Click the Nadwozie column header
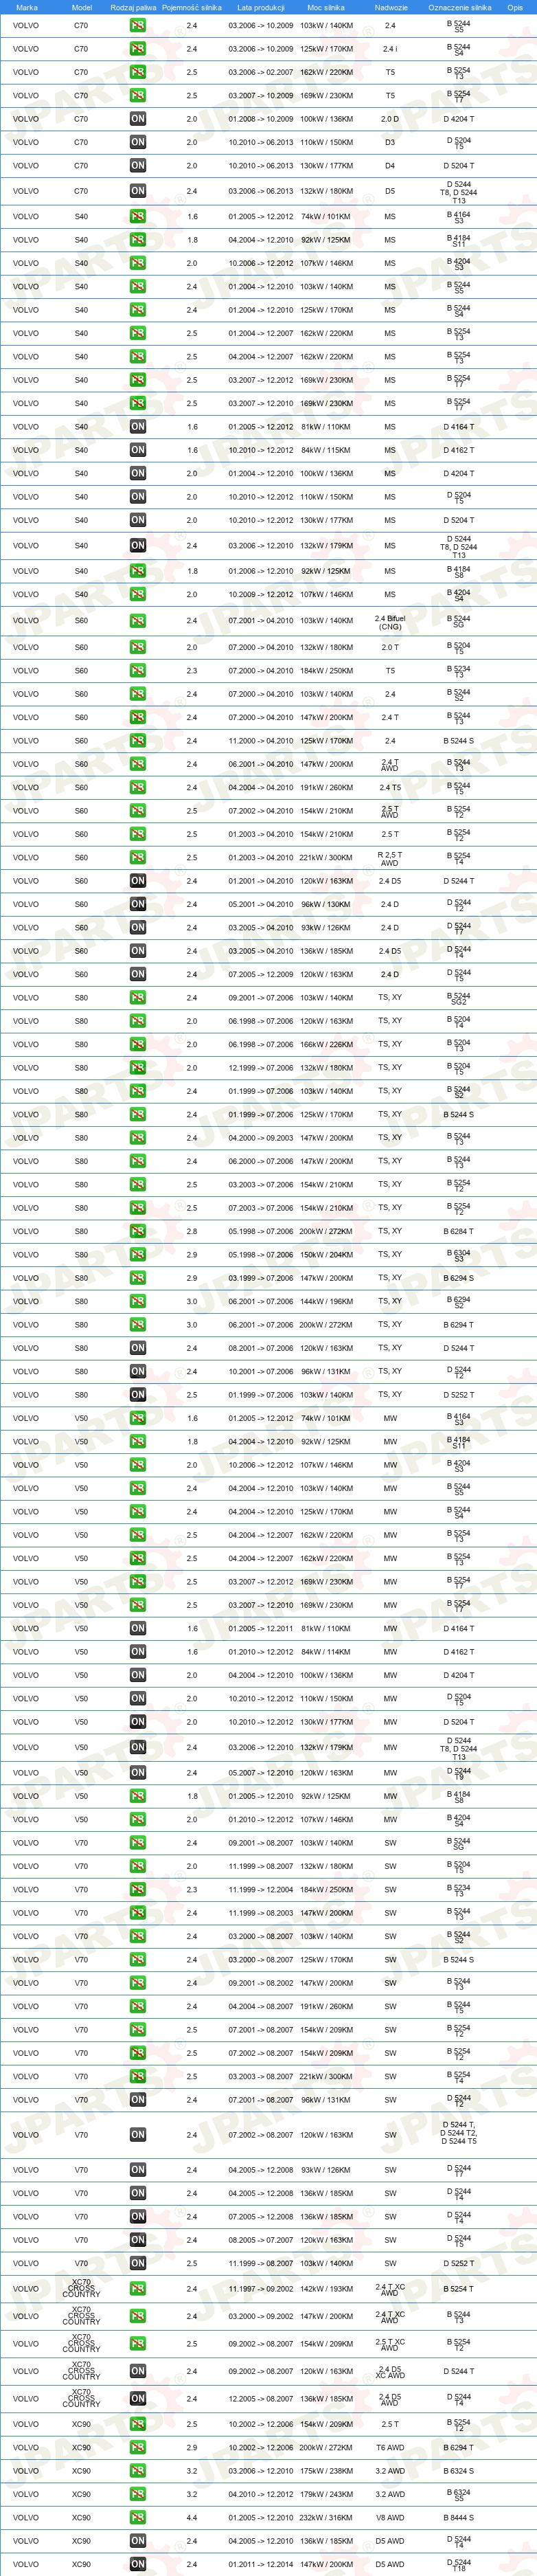537x2576 pixels. click(390, 7)
